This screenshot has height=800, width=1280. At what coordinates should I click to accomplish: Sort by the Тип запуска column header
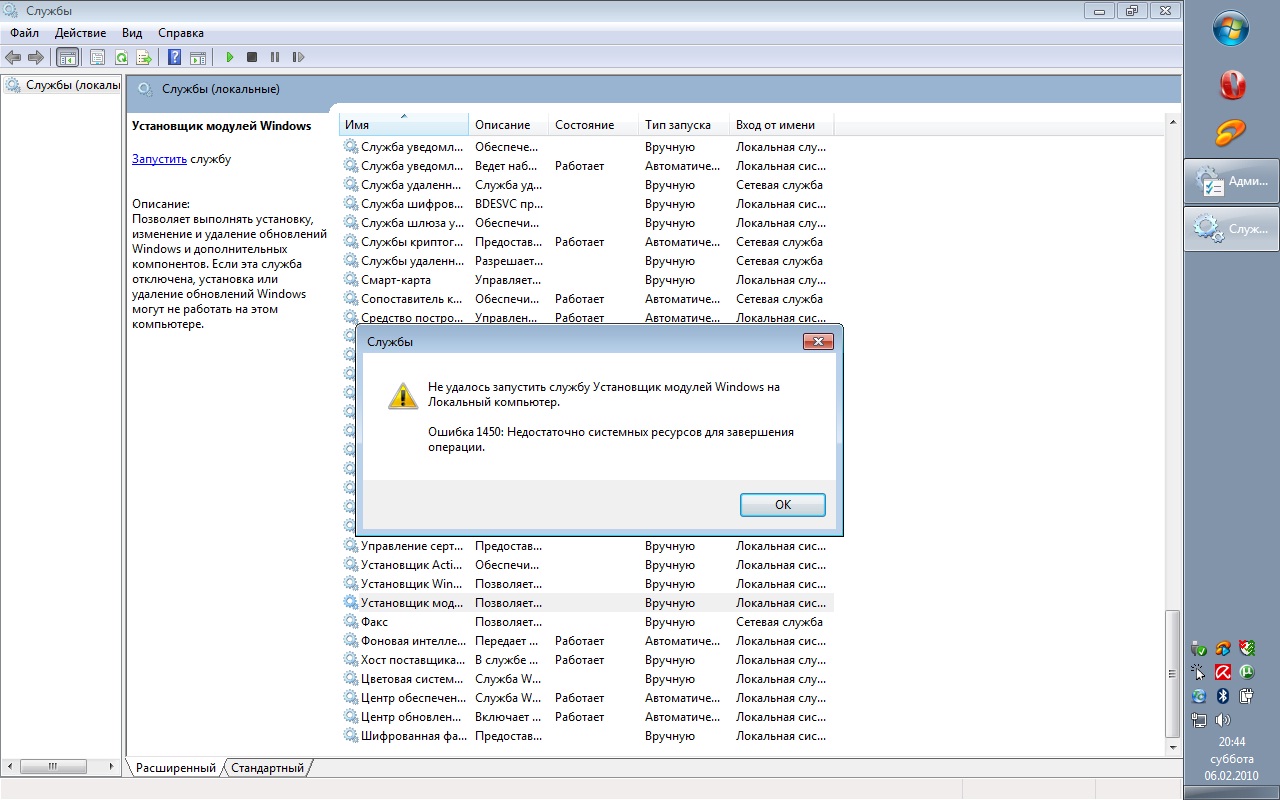684,125
